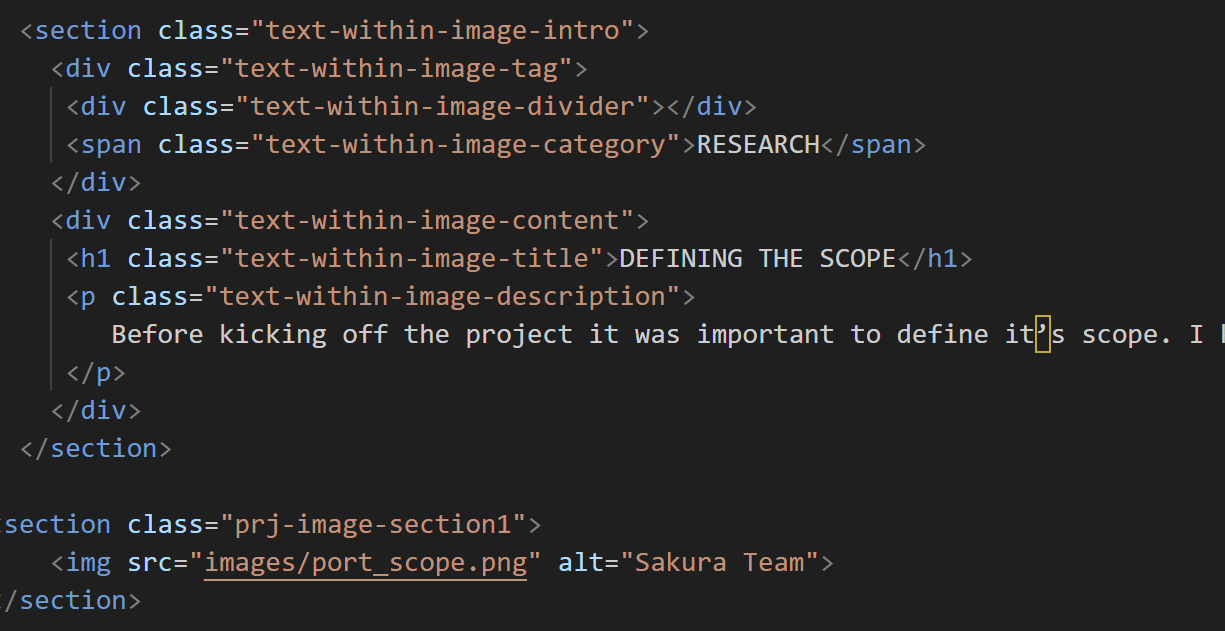Click the "text-within-image-title" class value
1225x631 pixels.
click(411, 258)
